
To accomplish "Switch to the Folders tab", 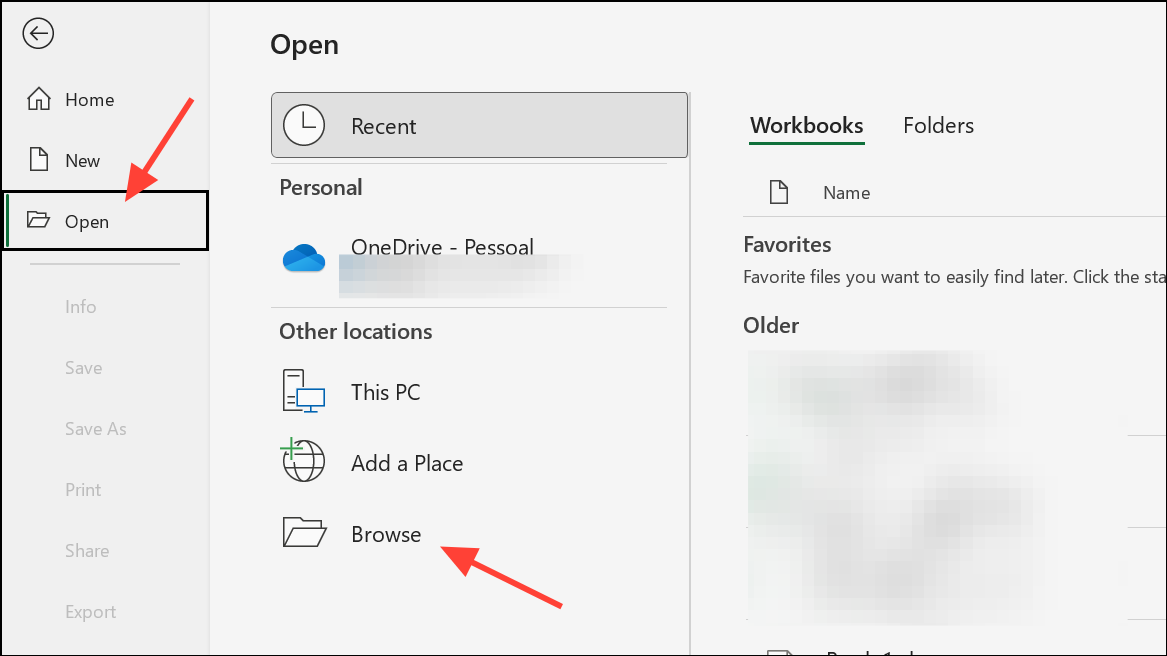I will 937,125.
